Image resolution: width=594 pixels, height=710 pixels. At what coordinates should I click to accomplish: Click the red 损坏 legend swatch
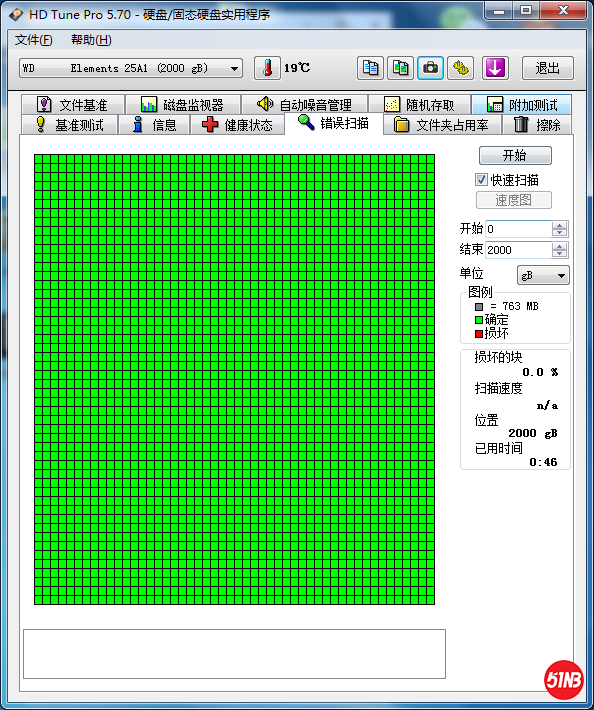click(479, 334)
